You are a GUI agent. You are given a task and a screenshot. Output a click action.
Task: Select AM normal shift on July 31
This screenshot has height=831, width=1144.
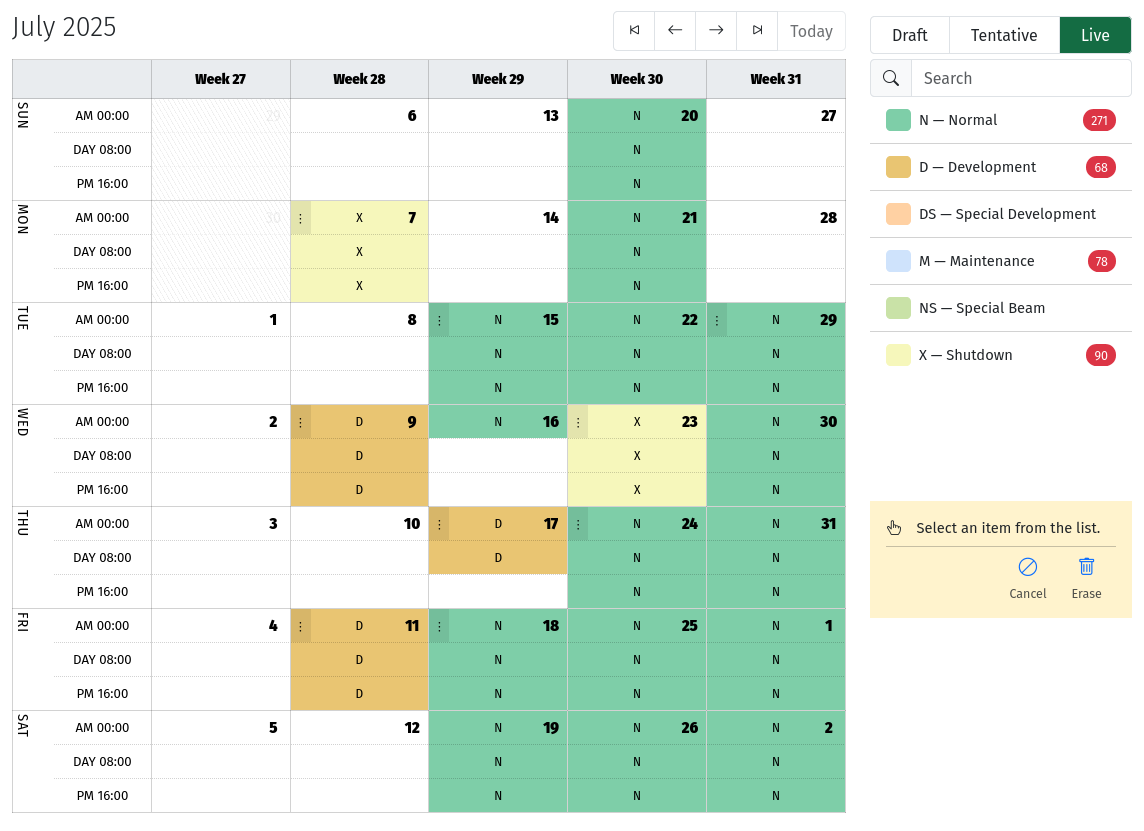[x=776, y=524]
